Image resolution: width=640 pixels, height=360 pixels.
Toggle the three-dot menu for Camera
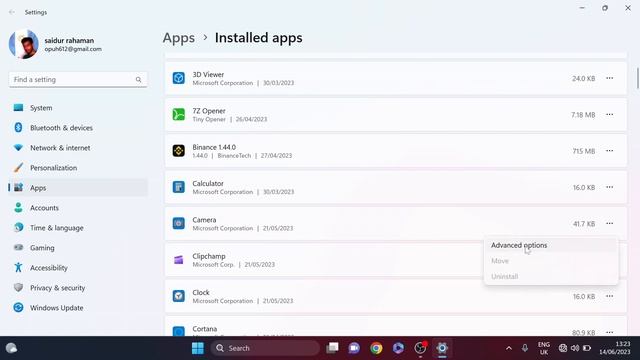tap(609, 223)
